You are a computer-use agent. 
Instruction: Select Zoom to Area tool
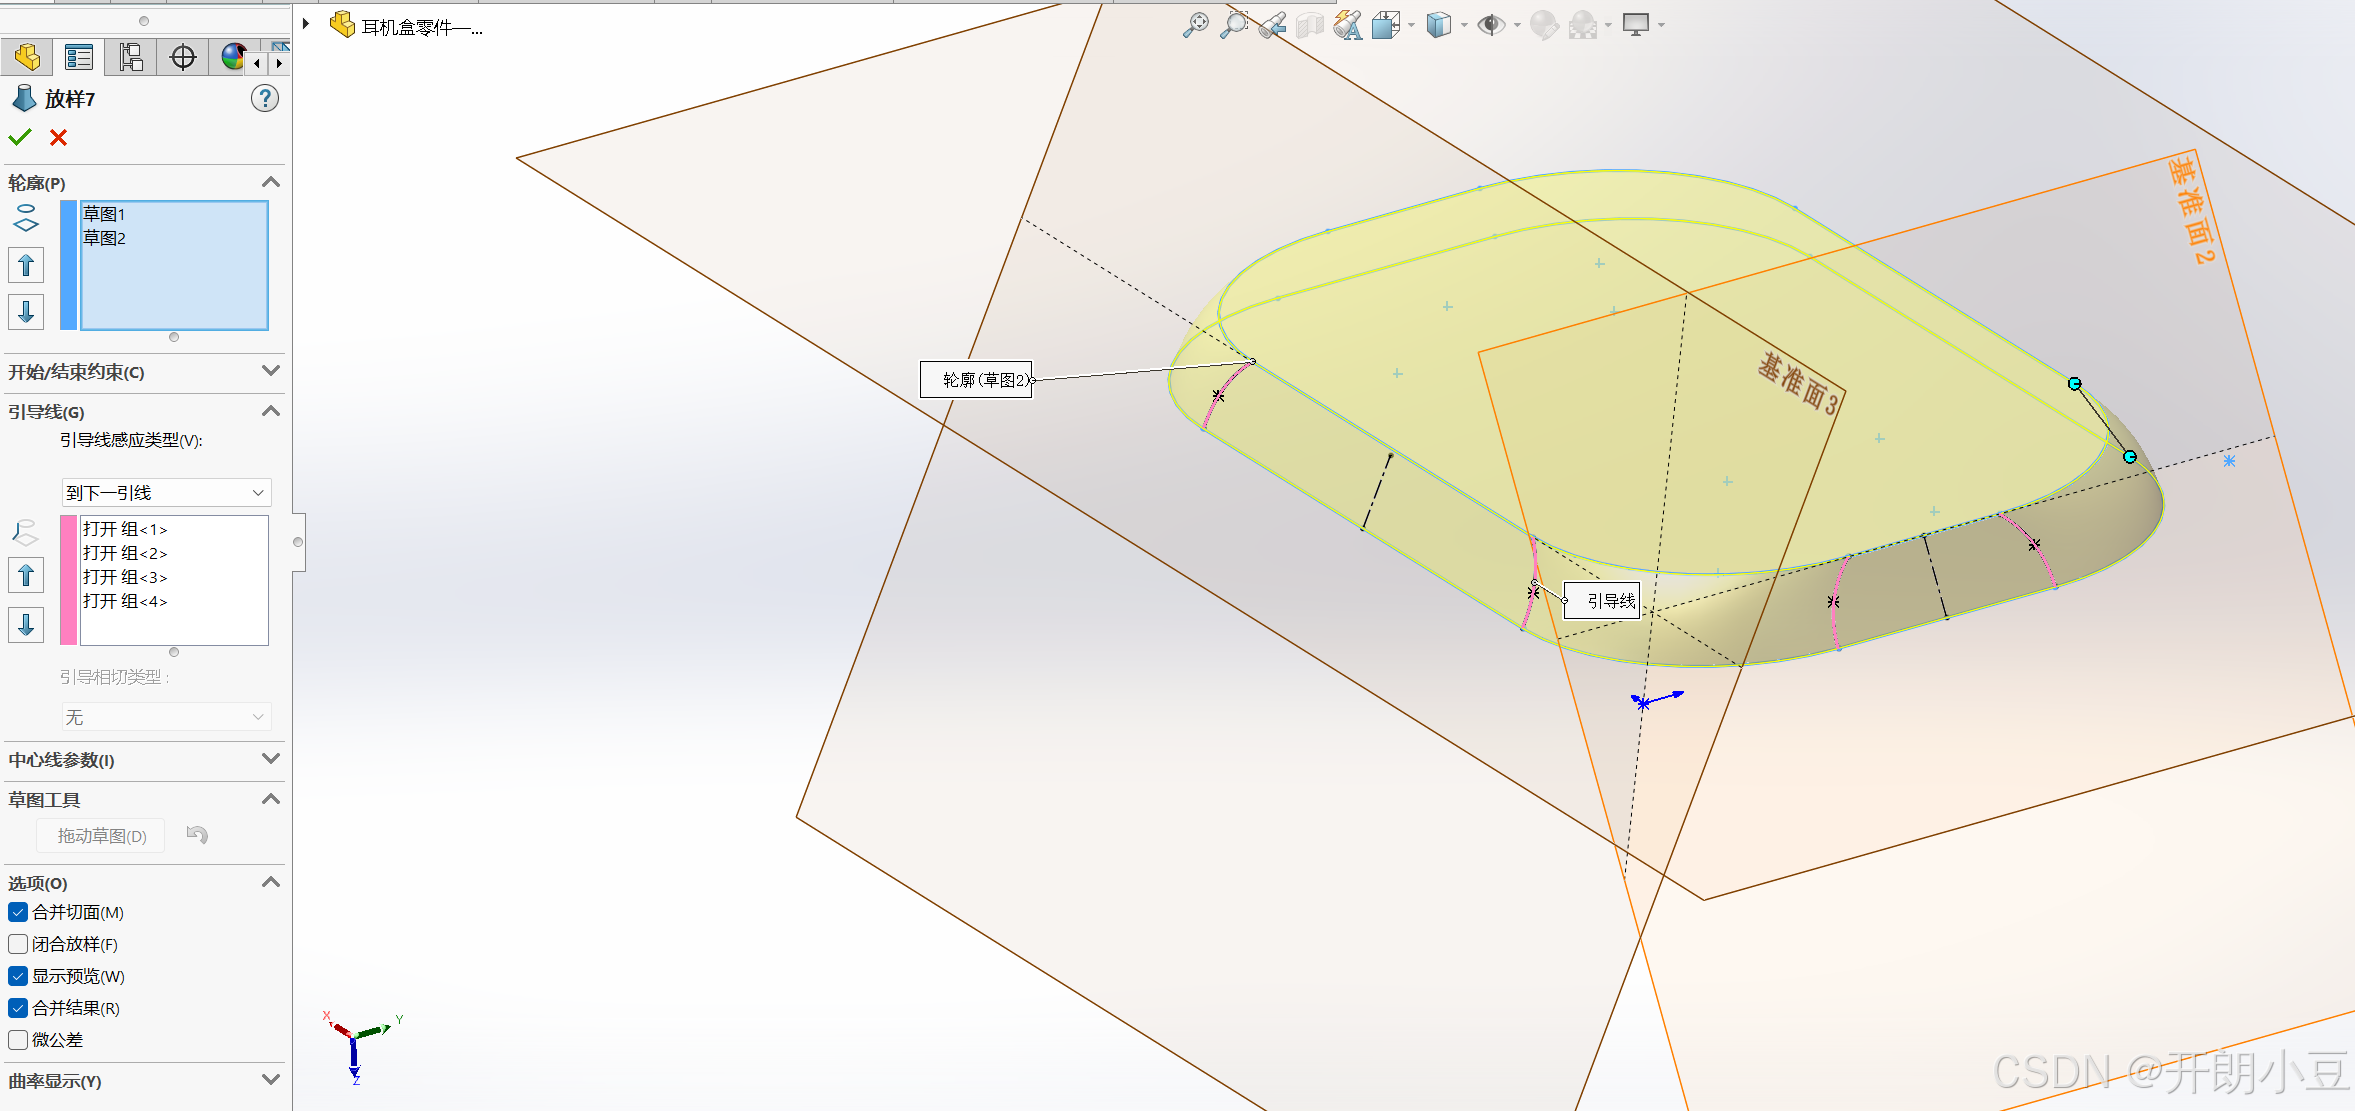[1235, 25]
